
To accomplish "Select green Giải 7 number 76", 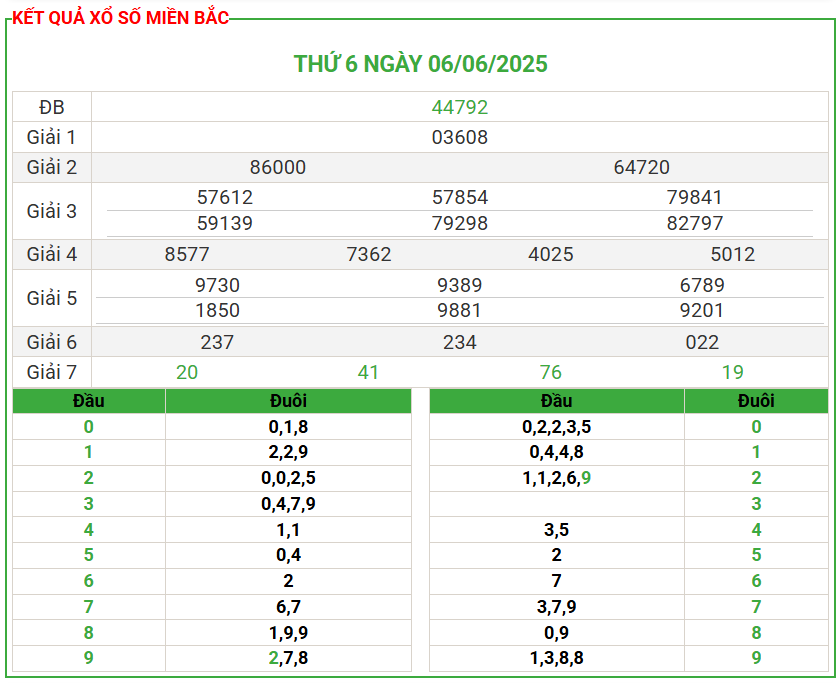I will pyautogui.click(x=551, y=372).
